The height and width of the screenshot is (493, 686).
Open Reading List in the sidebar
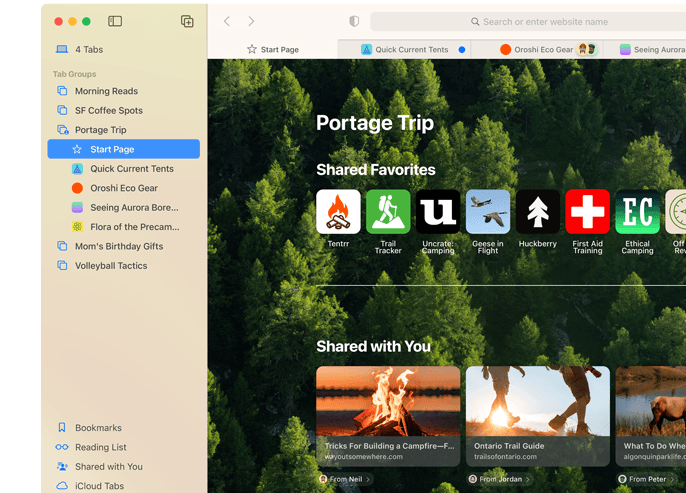(100, 447)
